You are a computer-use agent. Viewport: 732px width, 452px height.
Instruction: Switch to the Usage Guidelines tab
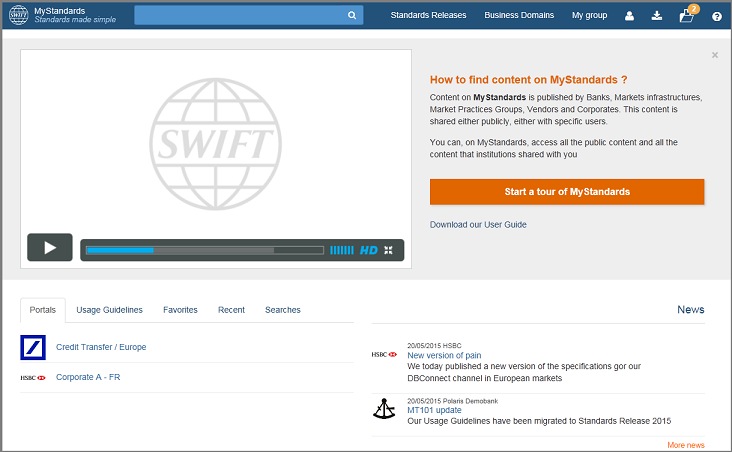point(110,310)
